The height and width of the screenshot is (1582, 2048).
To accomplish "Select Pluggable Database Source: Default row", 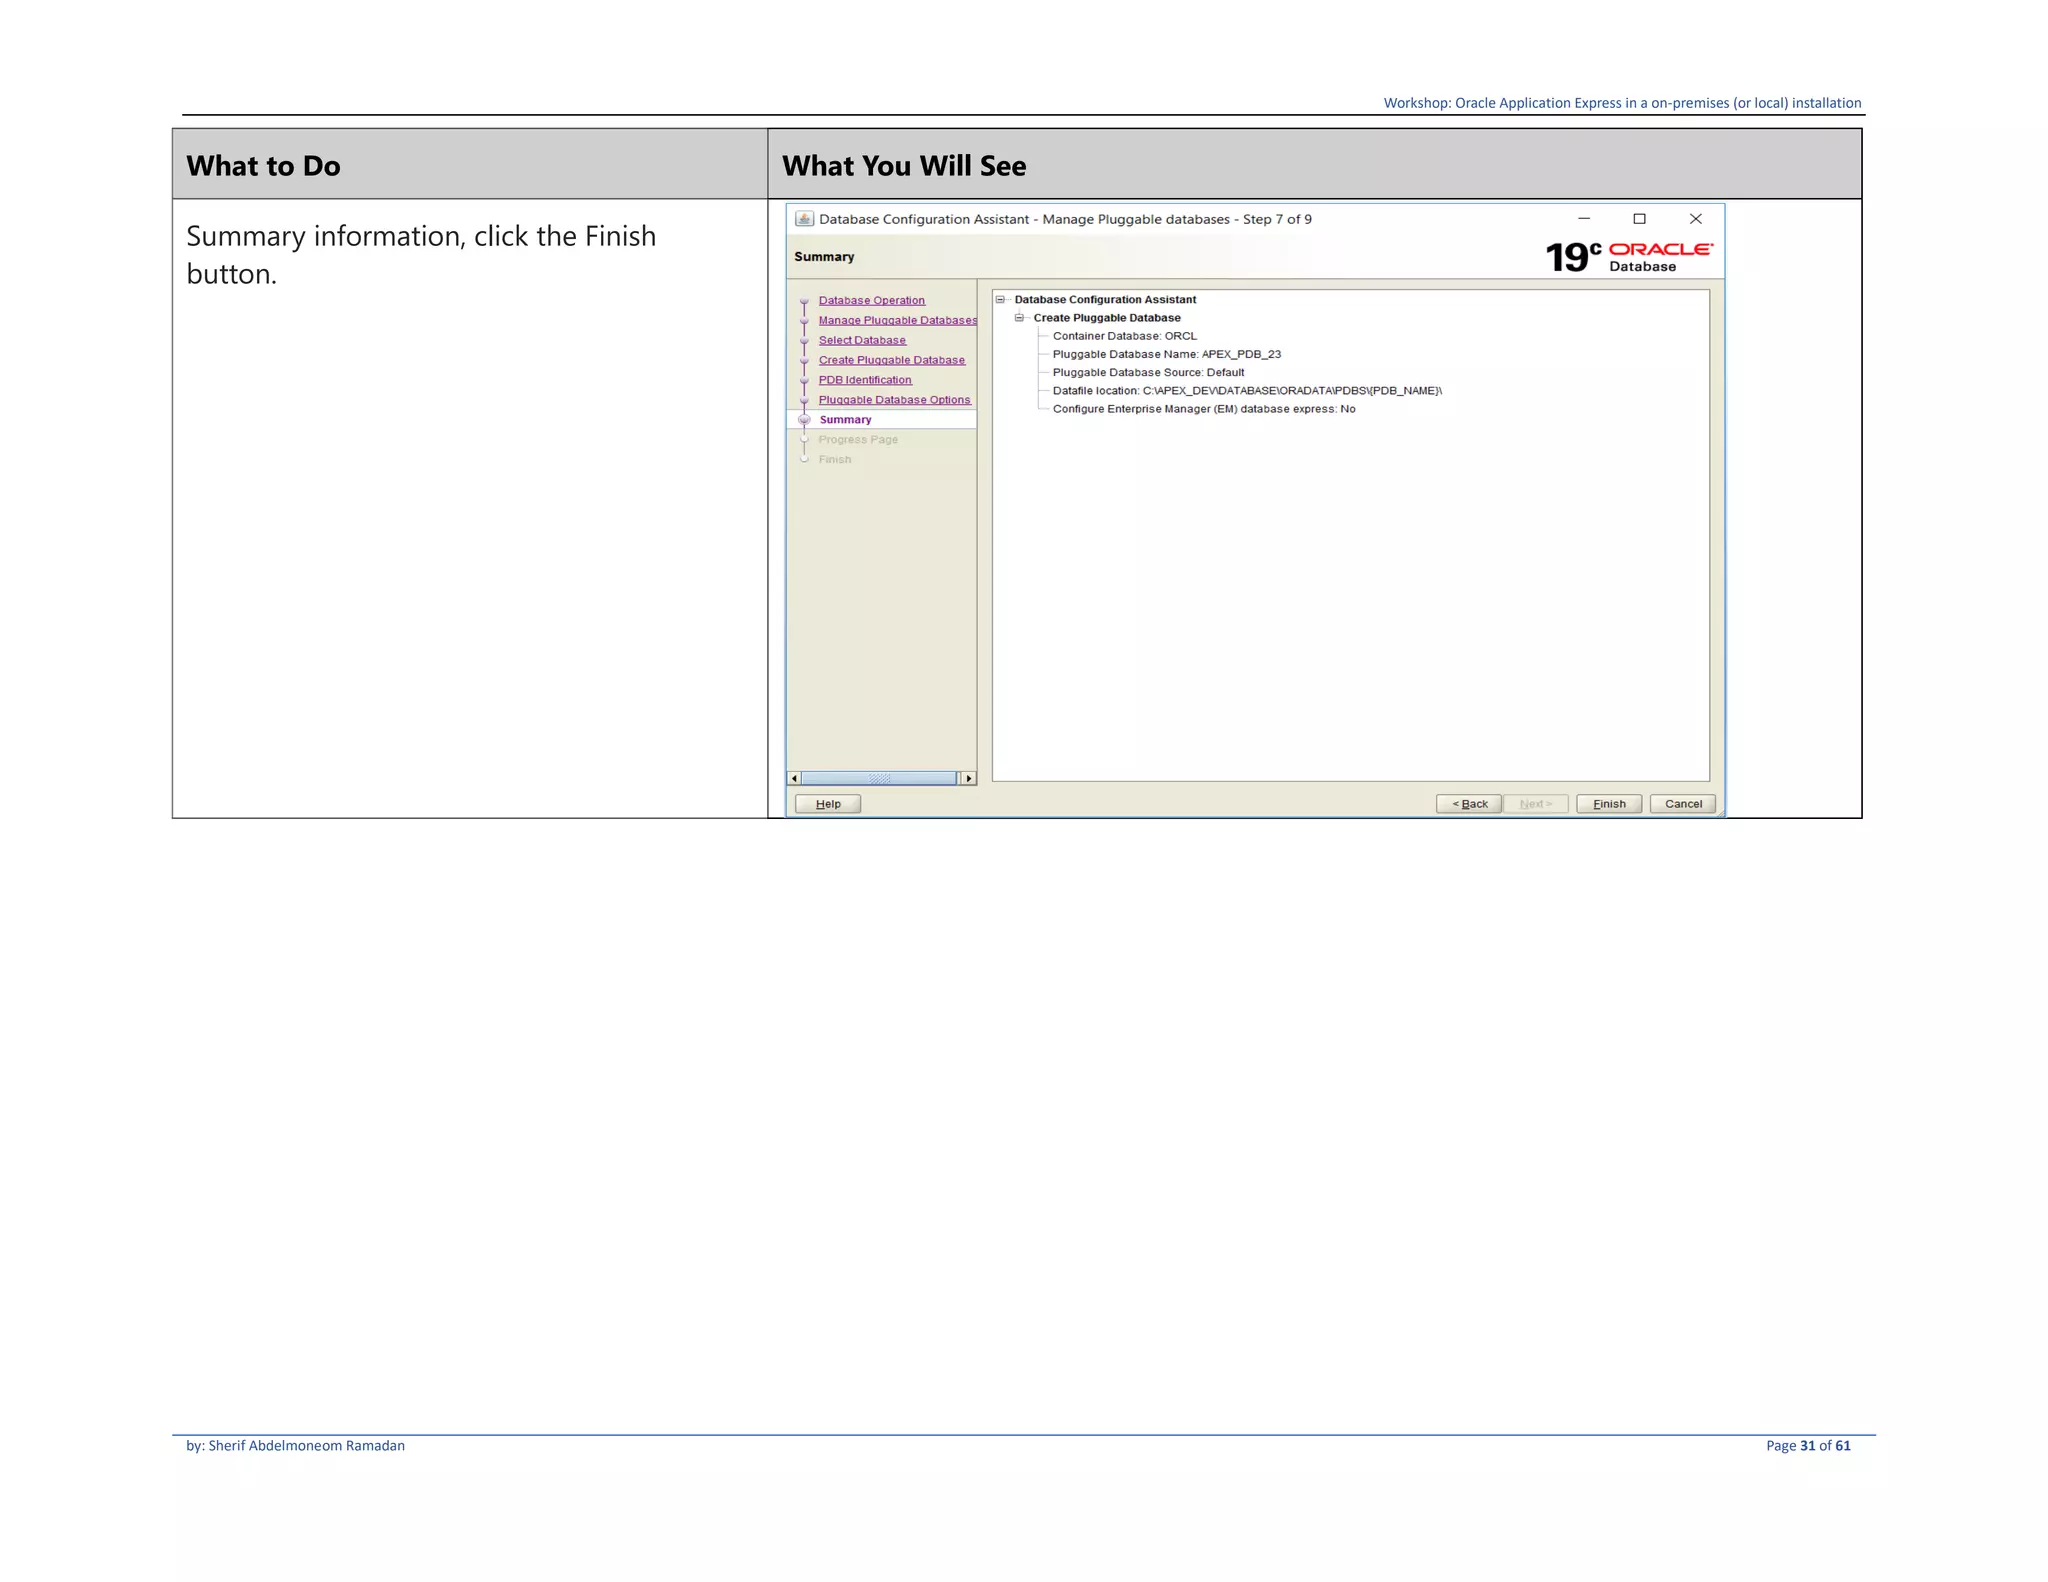I will click(x=1149, y=372).
